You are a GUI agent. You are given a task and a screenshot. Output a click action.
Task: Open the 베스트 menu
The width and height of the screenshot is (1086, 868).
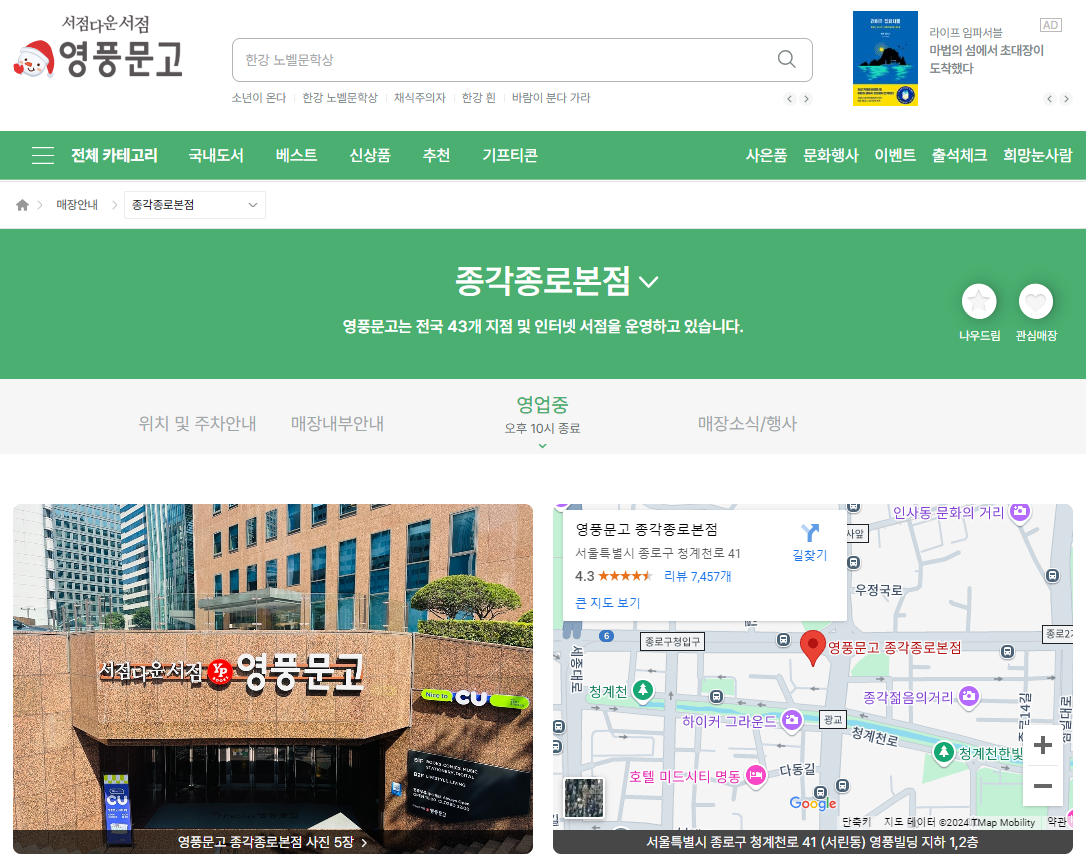[x=296, y=155]
